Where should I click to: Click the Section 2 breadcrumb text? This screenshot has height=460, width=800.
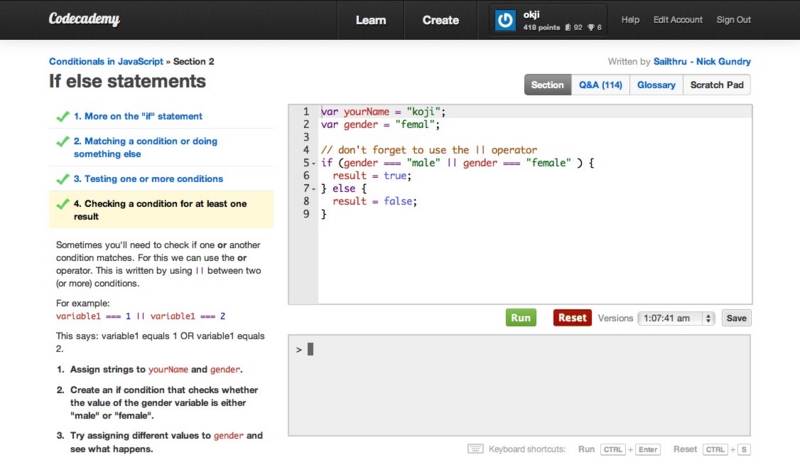(194, 61)
